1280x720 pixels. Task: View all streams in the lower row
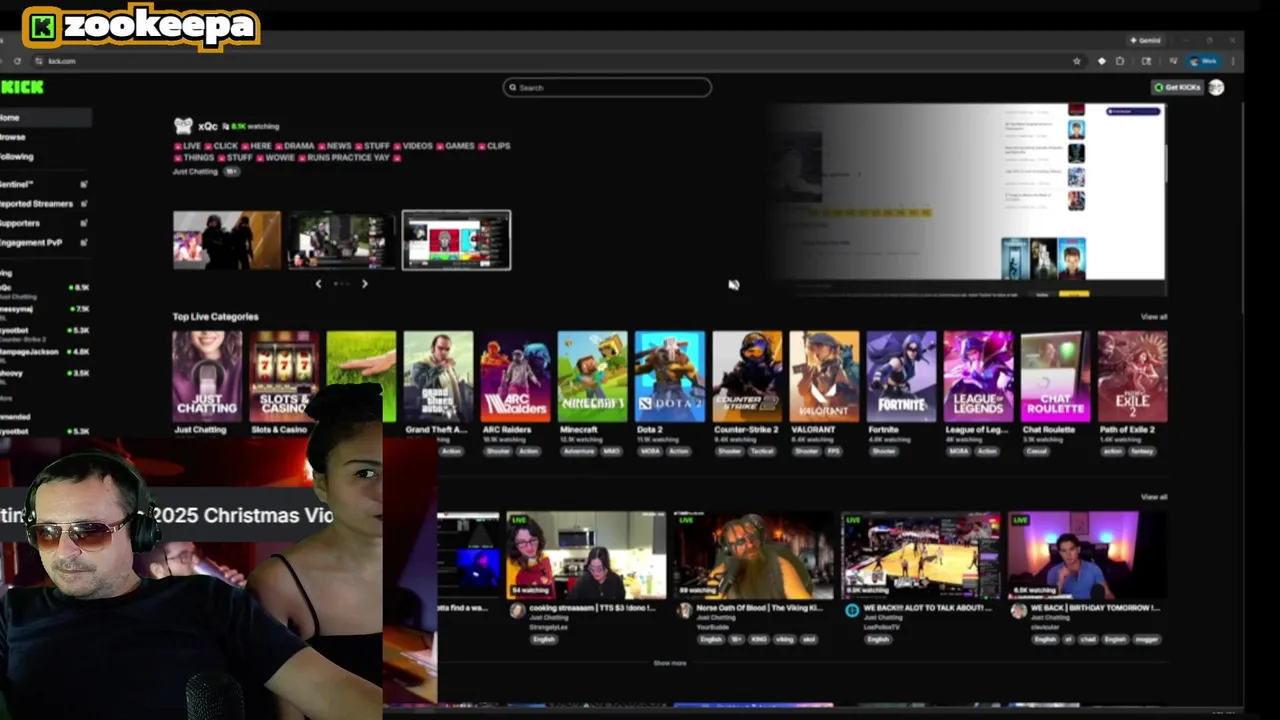click(x=1154, y=497)
